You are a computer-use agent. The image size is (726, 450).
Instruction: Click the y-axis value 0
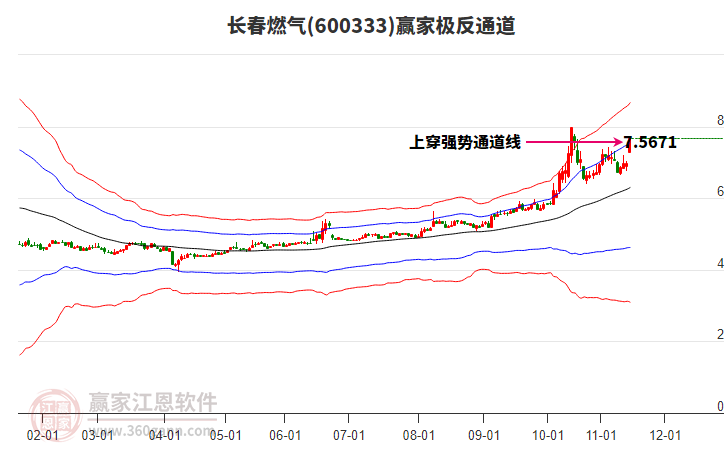click(x=720, y=406)
